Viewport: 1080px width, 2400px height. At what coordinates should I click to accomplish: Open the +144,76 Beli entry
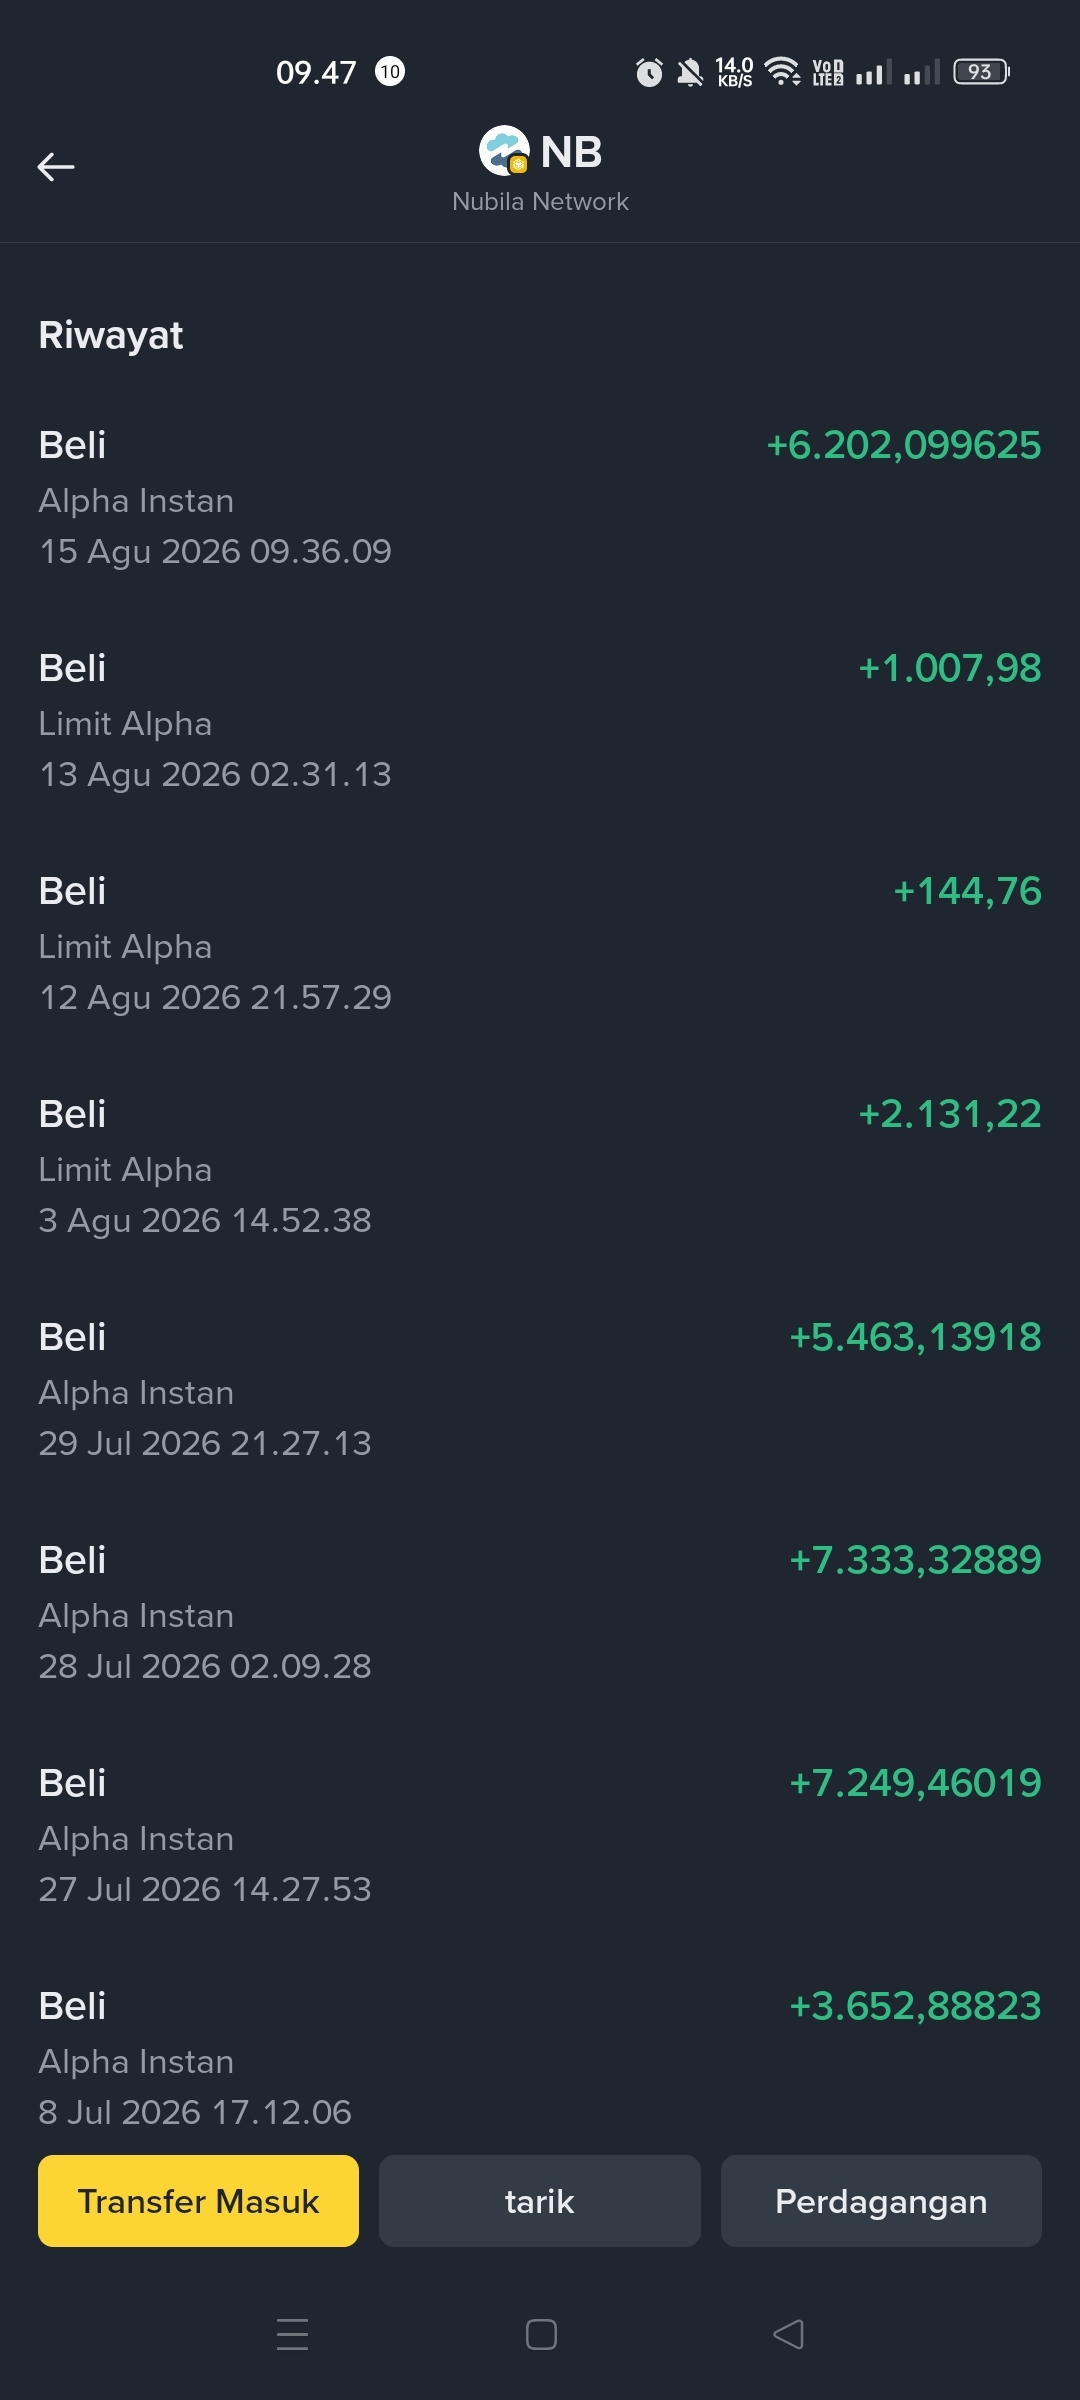[x=540, y=943]
